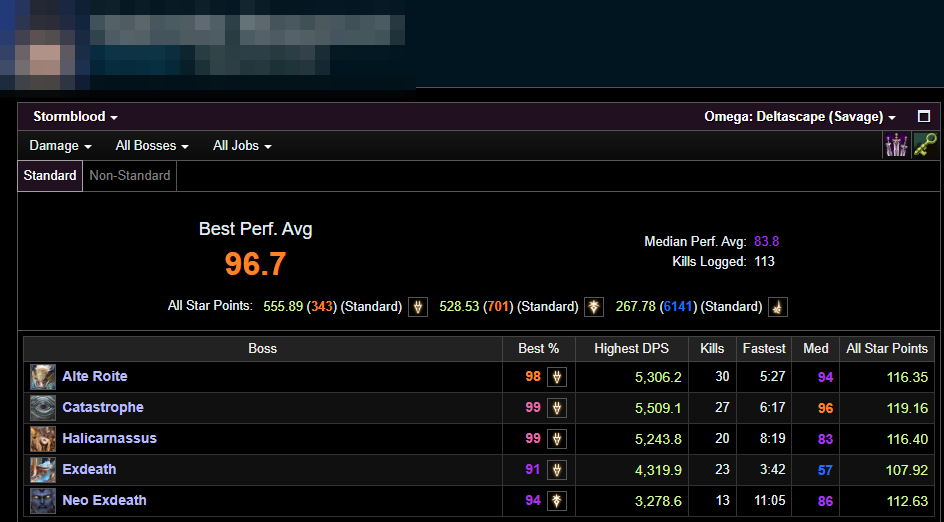Click the Best Perf. Avg score 96.7

(x=255, y=264)
